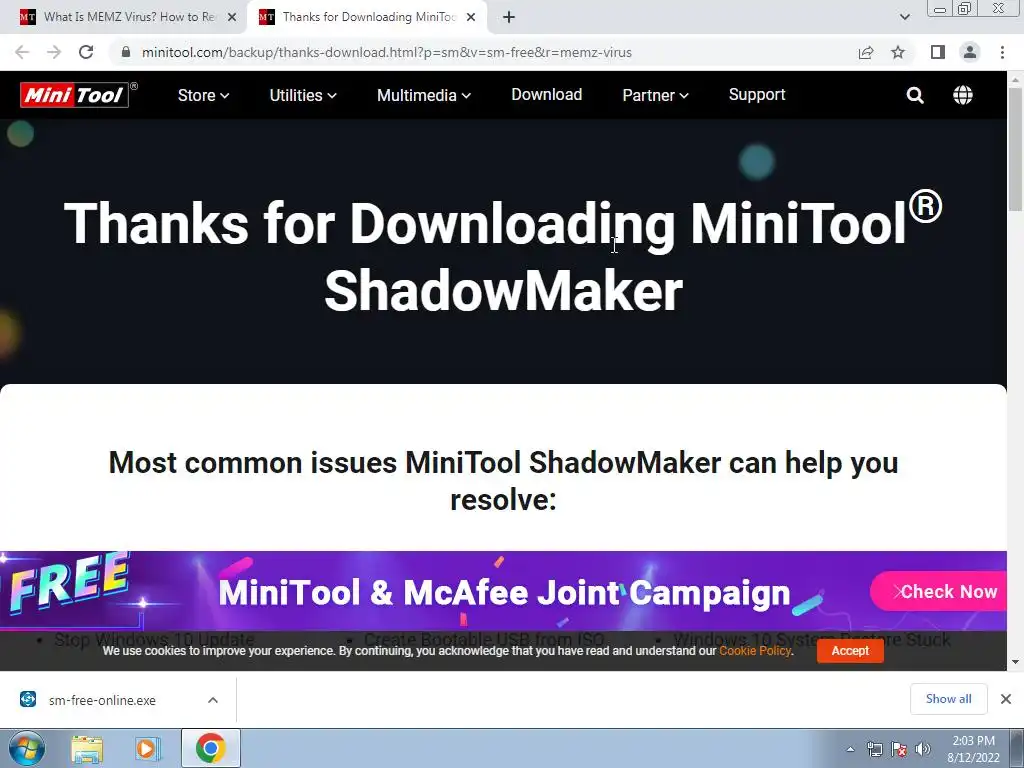The image size is (1024, 768).
Task: Open the Chrome profile avatar
Action: pos(970,52)
